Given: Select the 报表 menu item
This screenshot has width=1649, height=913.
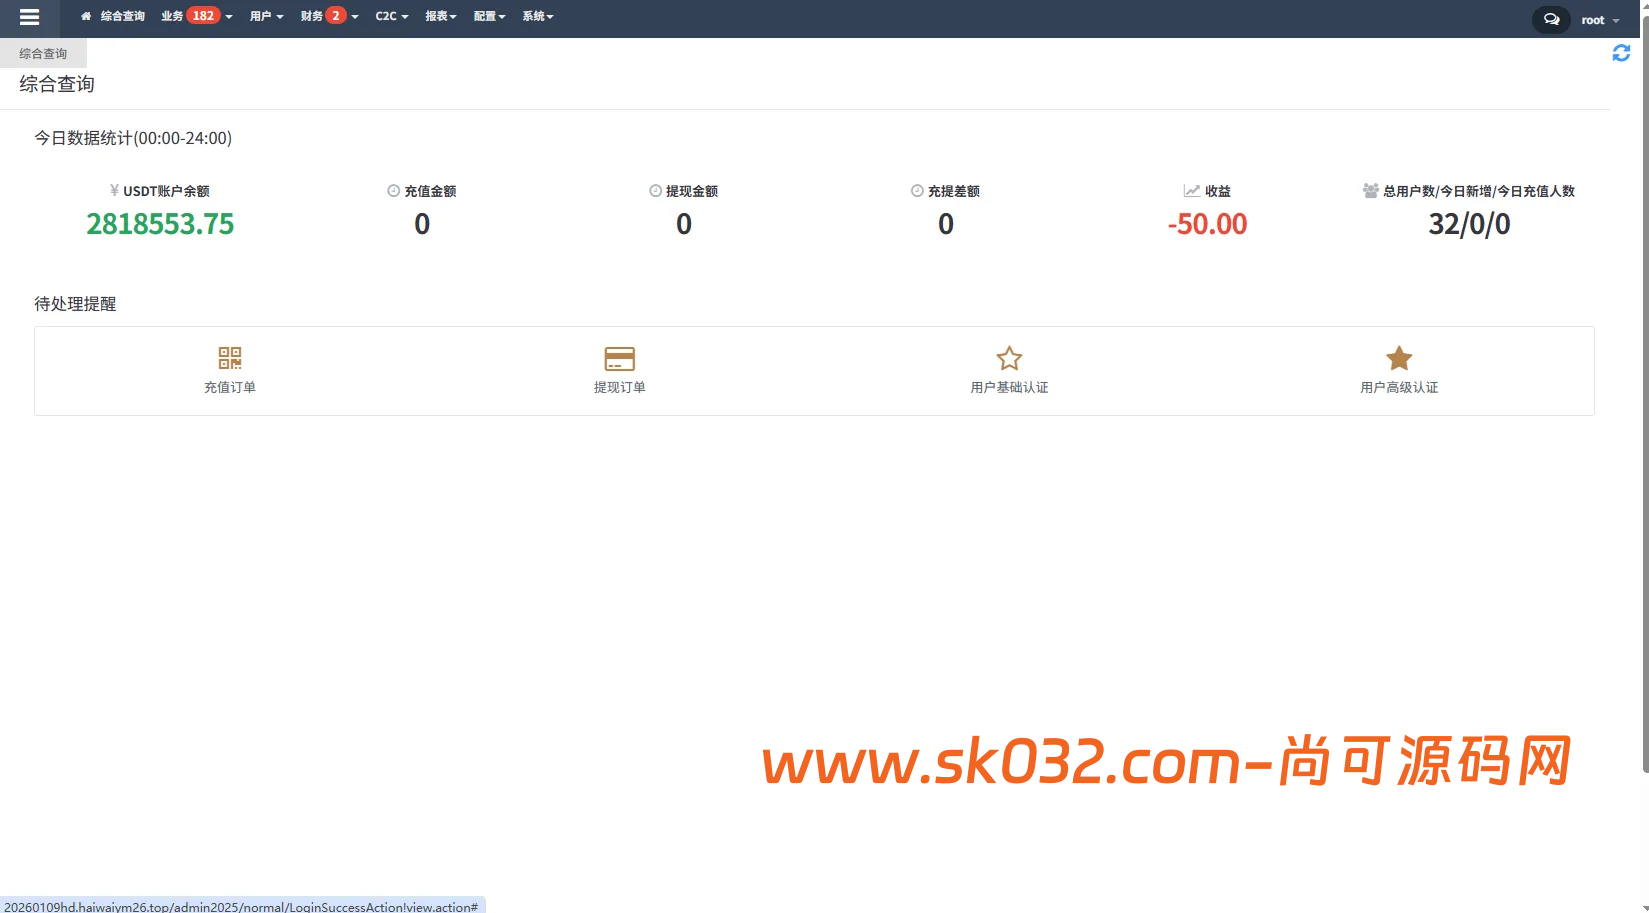Looking at the screenshot, I should click(438, 16).
